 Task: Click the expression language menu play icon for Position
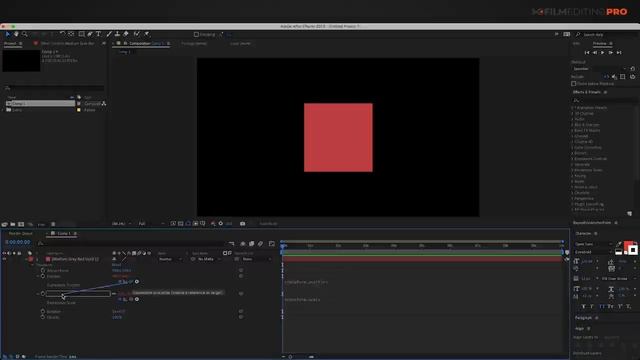(137, 282)
